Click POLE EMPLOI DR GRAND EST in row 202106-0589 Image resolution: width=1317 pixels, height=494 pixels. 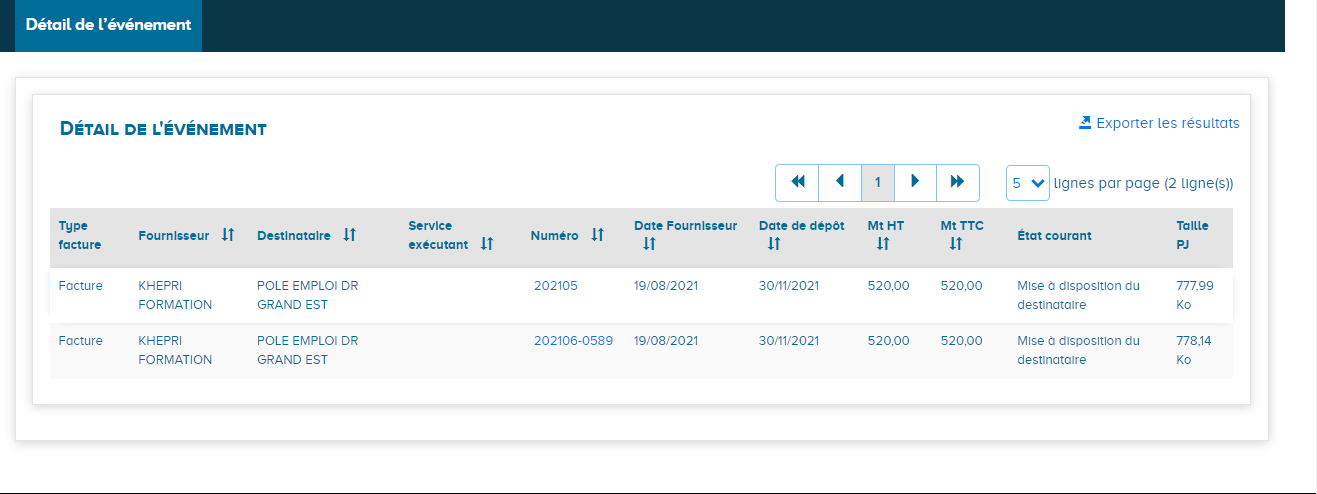pos(308,350)
